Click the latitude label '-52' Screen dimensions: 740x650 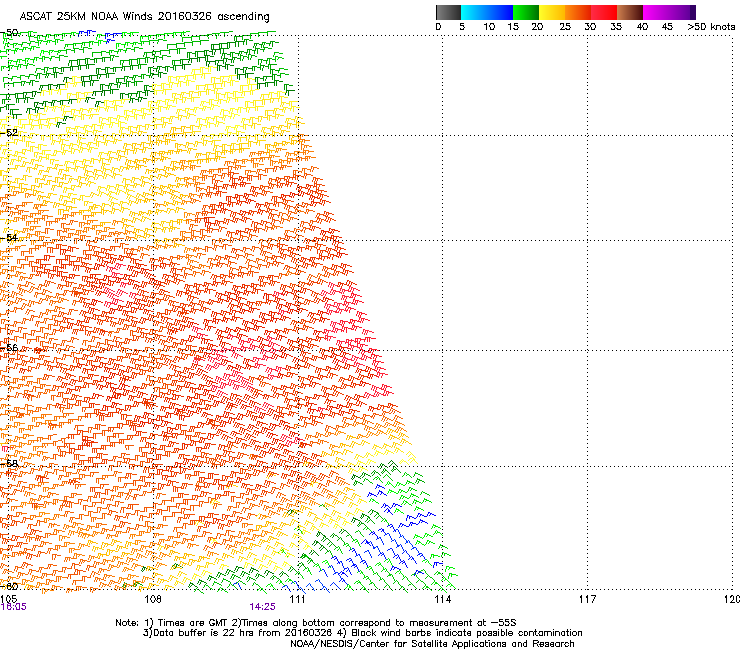tap(10, 133)
